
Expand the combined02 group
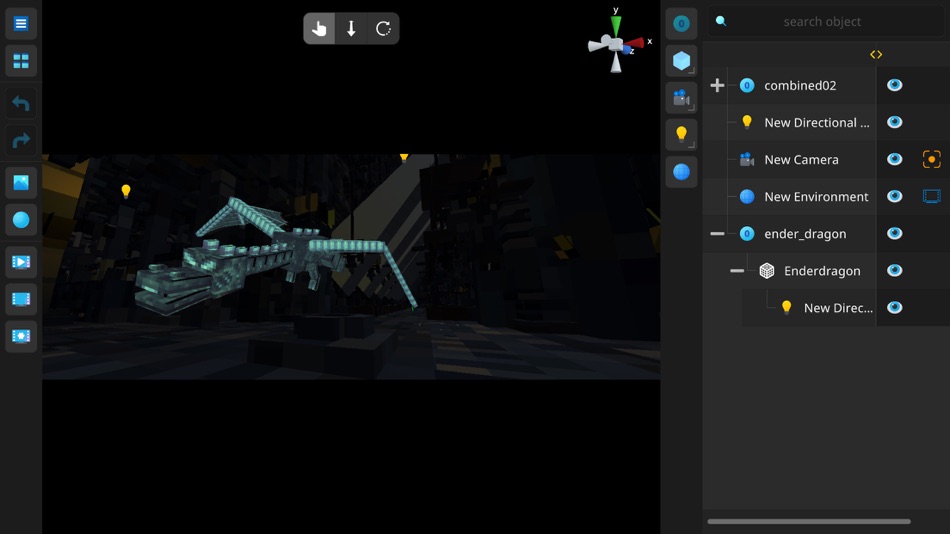click(717, 85)
